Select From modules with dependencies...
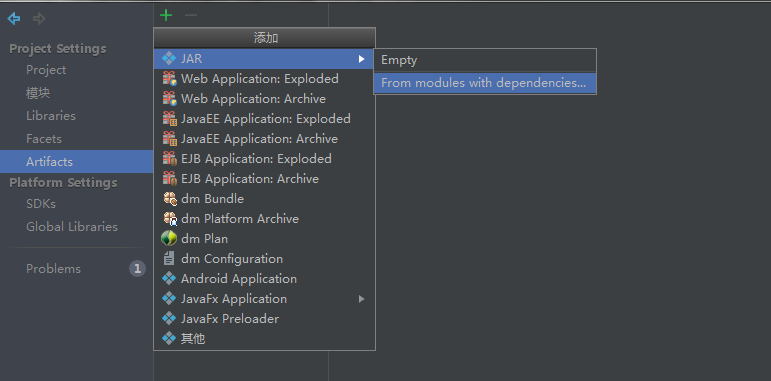The height and width of the screenshot is (381, 771). tap(485, 83)
